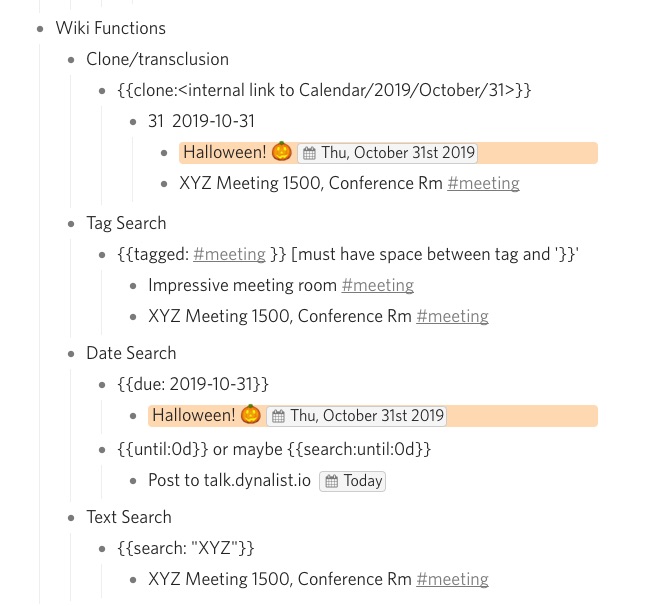Click the bullet next to Tag Search
This screenshot has height=606, width=646.
tap(71, 224)
